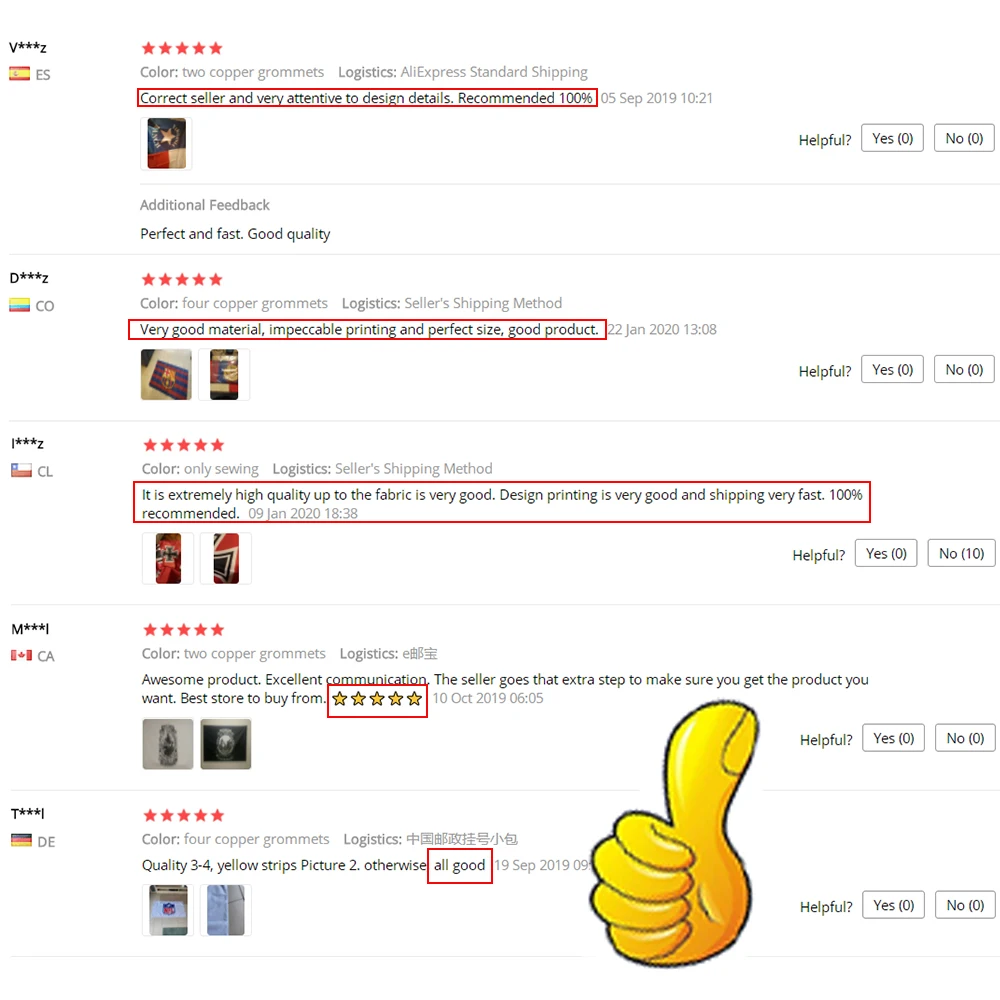The image size is (1000, 1000).
Task: Click the Colombia flag icon beside CO
Action: coord(19,305)
